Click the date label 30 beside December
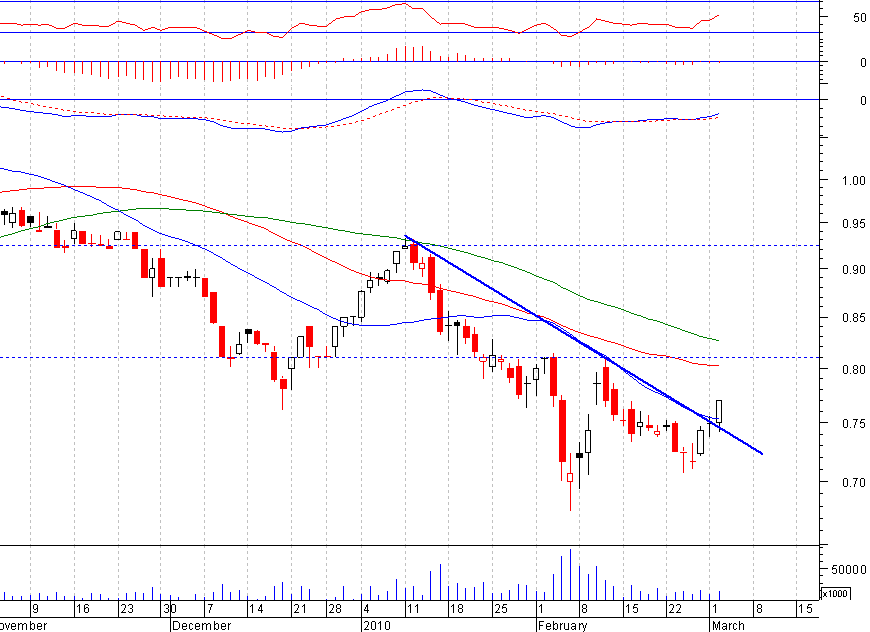Viewport: 870px width, 632px height. pyautogui.click(x=170, y=609)
